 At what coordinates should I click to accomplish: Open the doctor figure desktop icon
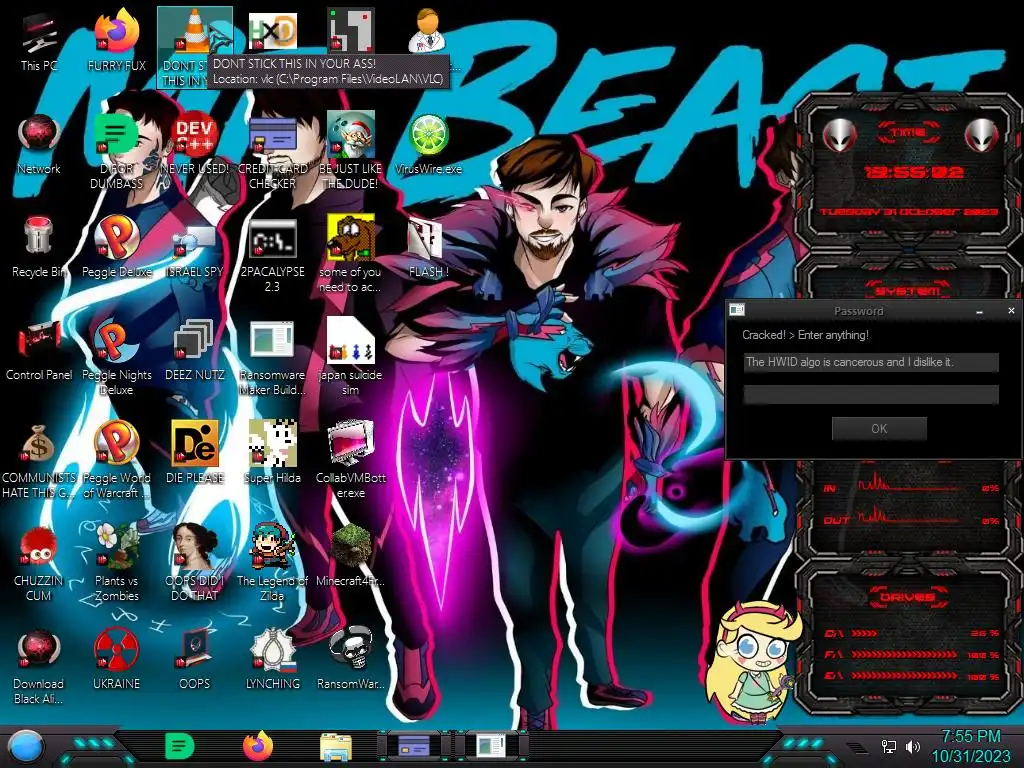[428, 30]
